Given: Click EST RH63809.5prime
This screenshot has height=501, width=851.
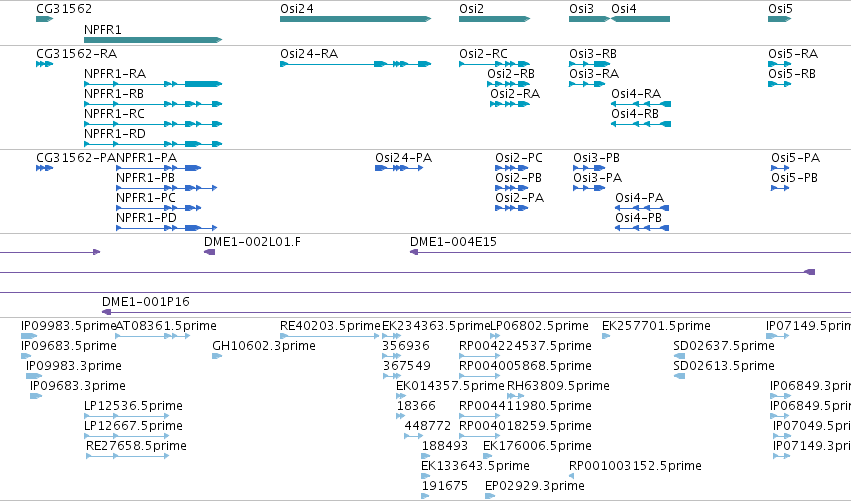Looking at the screenshot, I should coord(515,396).
